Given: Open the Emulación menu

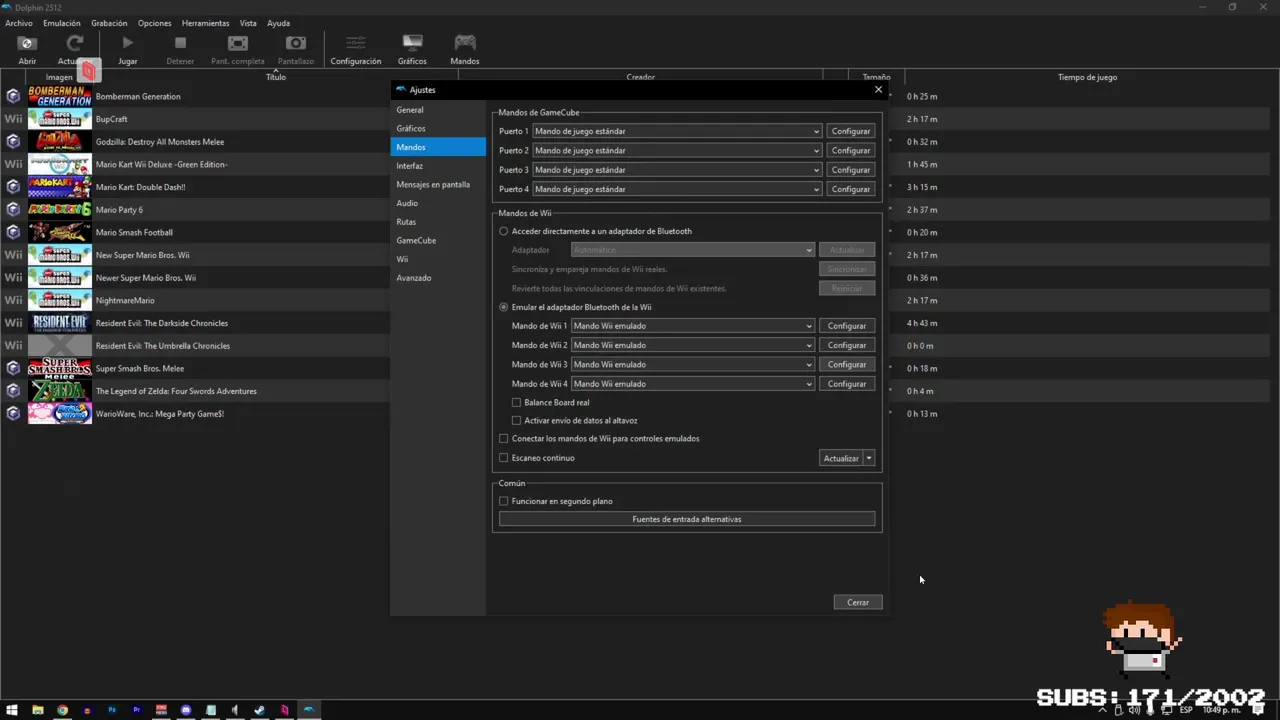Looking at the screenshot, I should pos(62,23).
